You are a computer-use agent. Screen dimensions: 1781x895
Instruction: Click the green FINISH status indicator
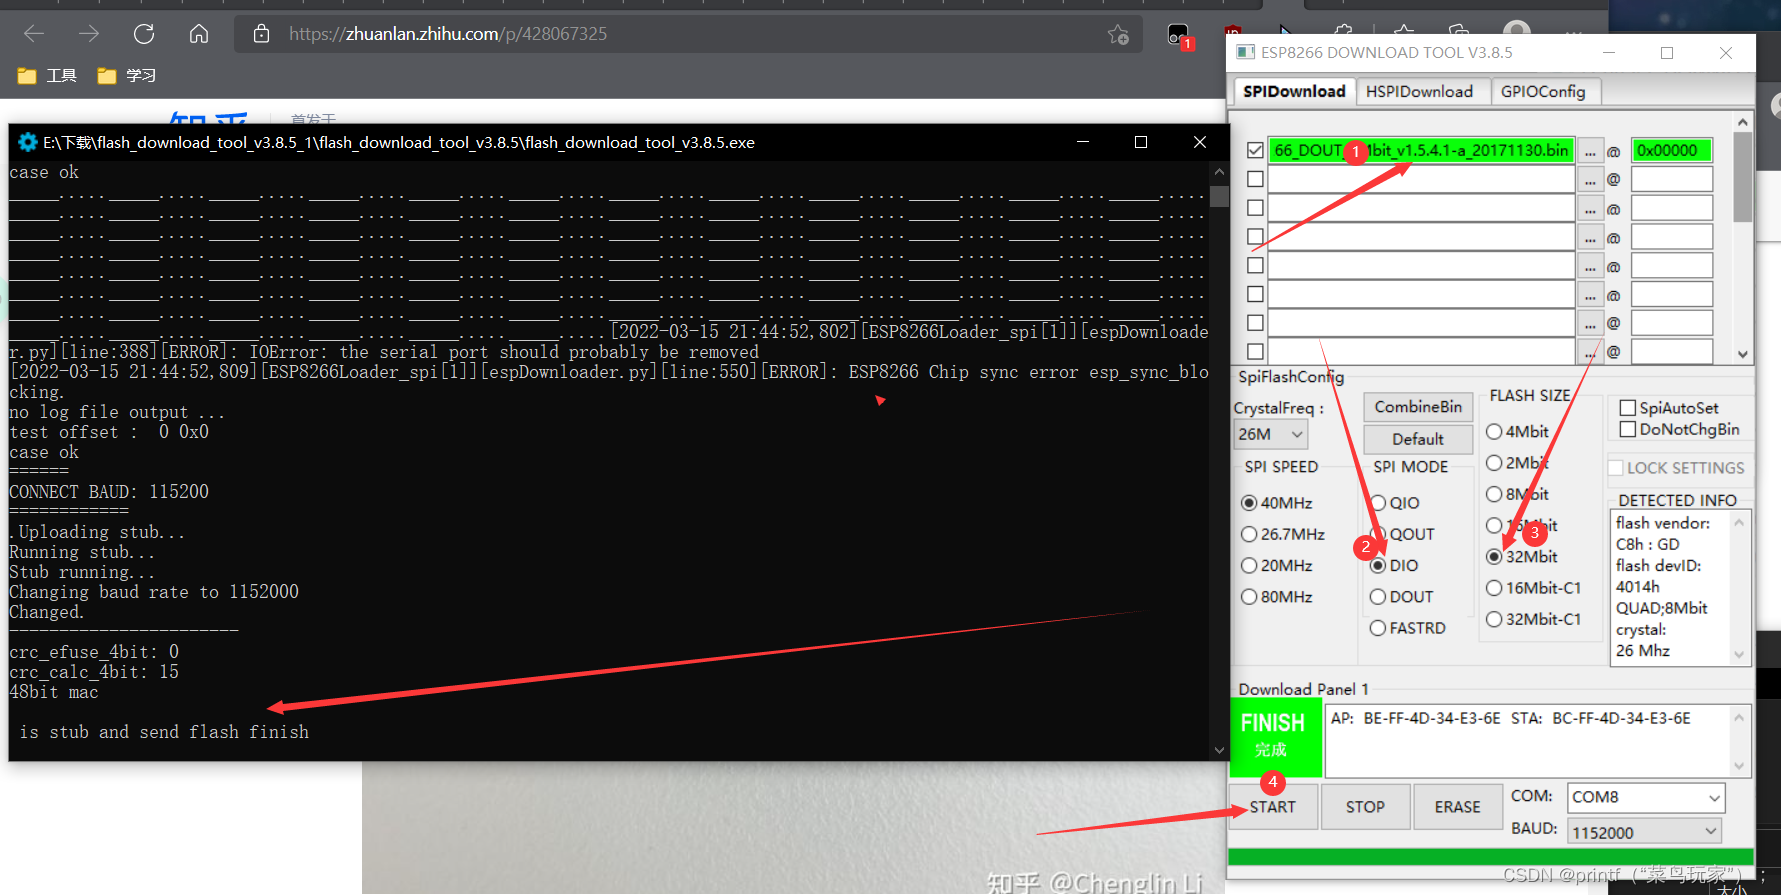(1274, 737)
